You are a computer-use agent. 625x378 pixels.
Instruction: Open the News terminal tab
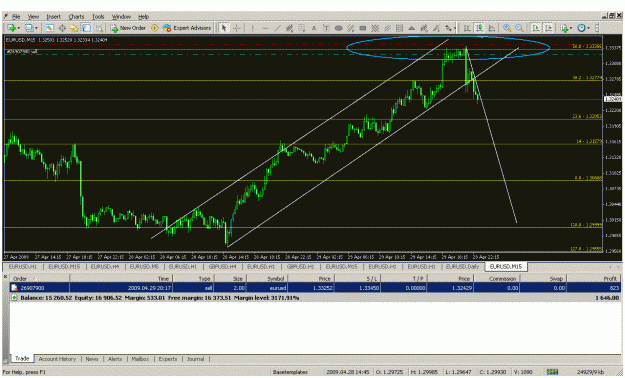(92, 359)
